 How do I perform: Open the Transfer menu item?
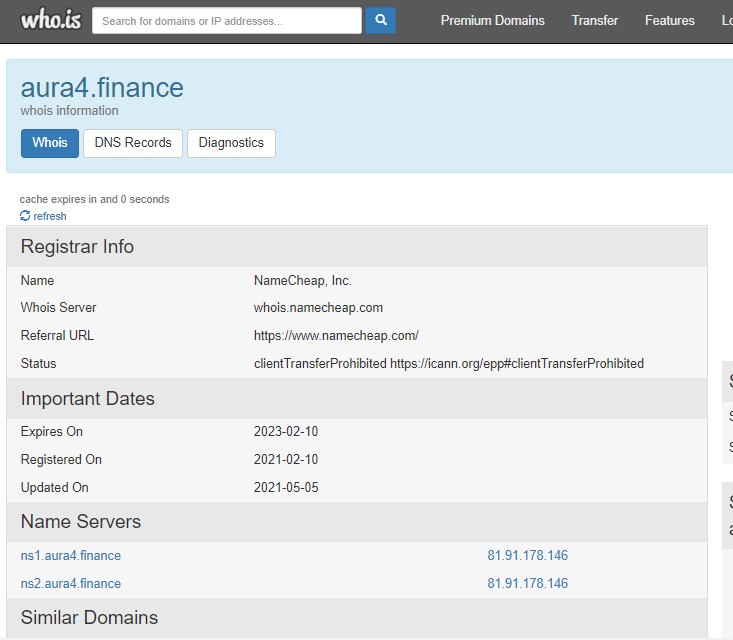(595, 21)
